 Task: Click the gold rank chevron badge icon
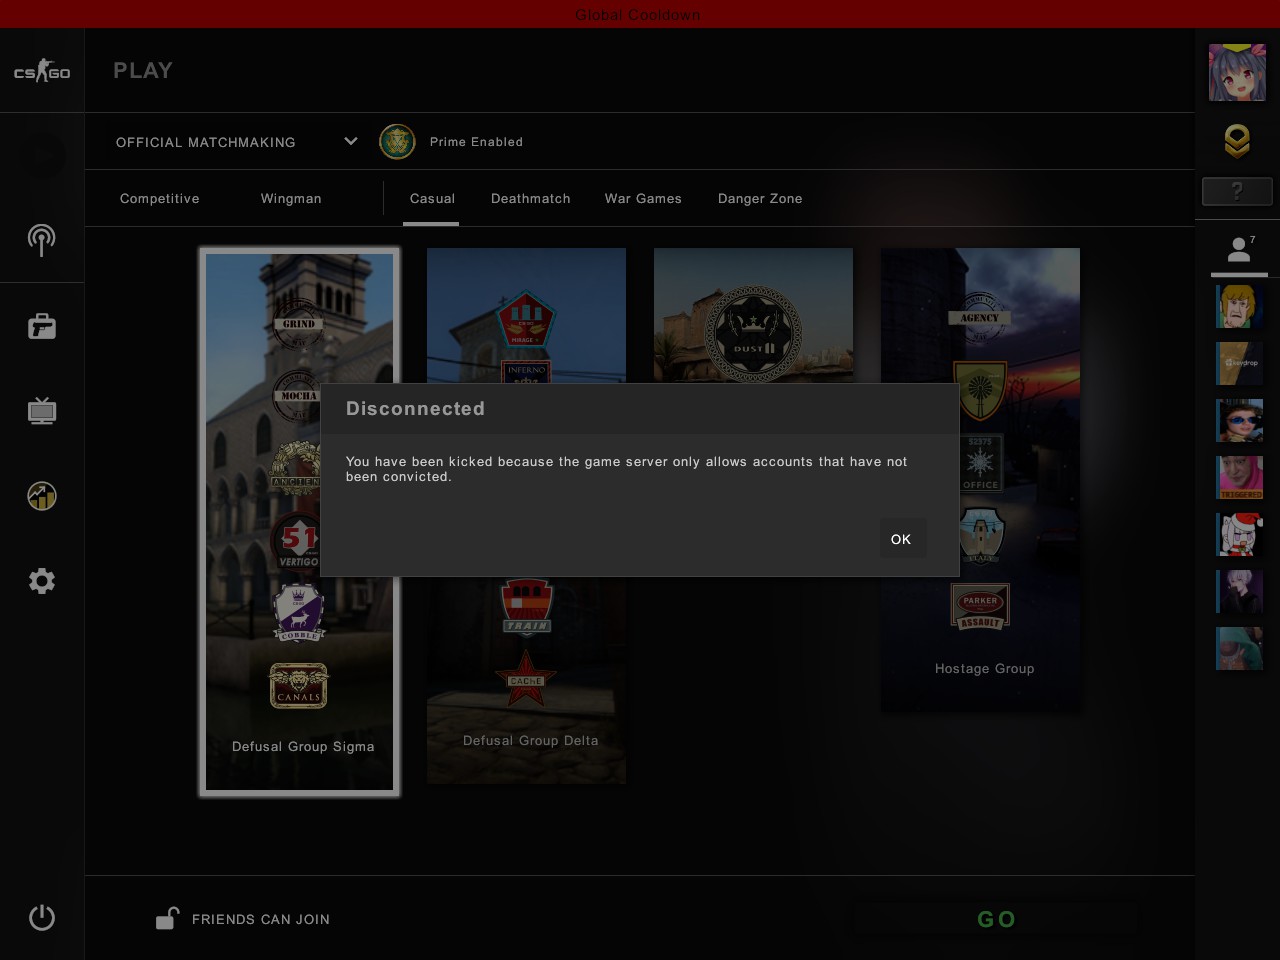click(x=1237, y=141)
